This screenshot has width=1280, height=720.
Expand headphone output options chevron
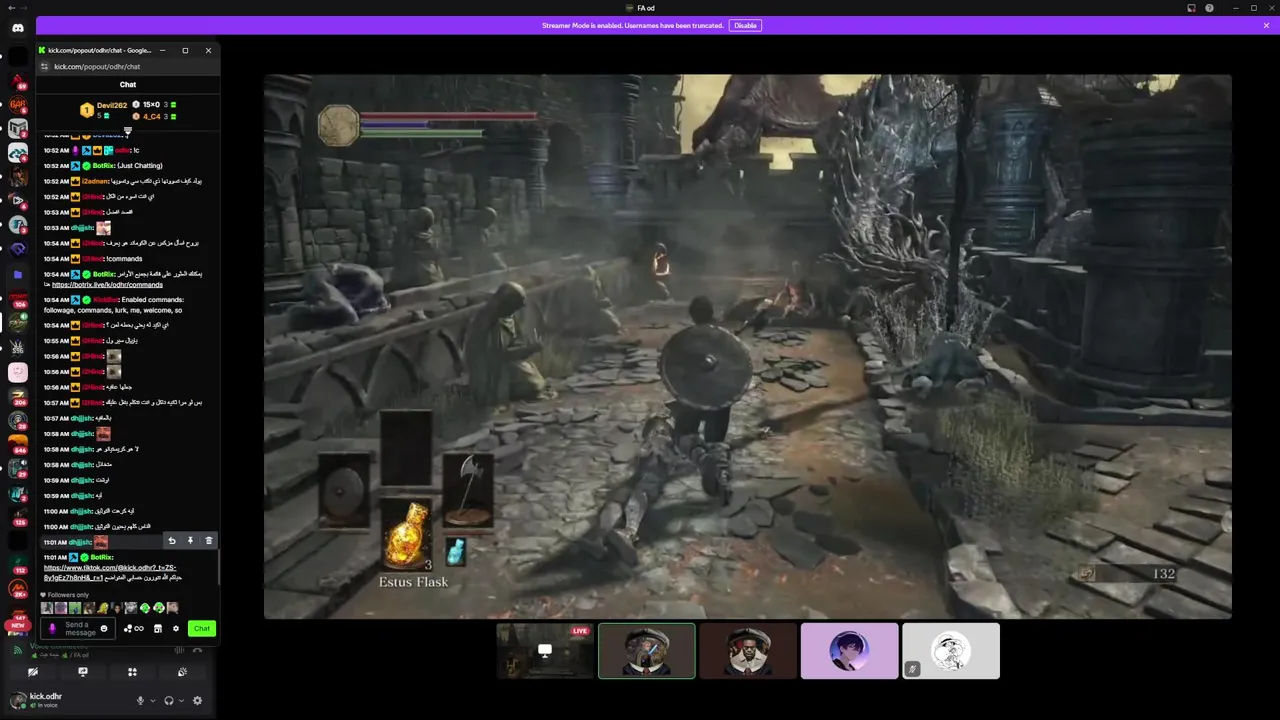(x=181, y=701)
